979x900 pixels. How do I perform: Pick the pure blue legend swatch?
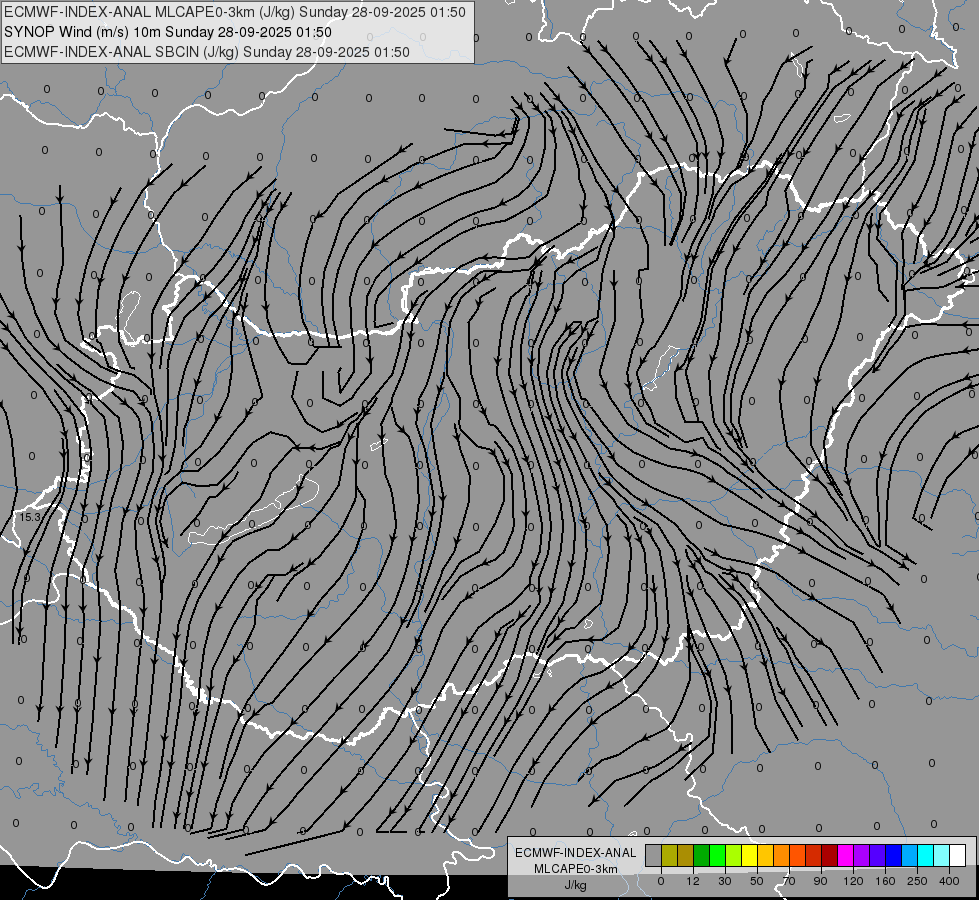click(x=893, y=856)
